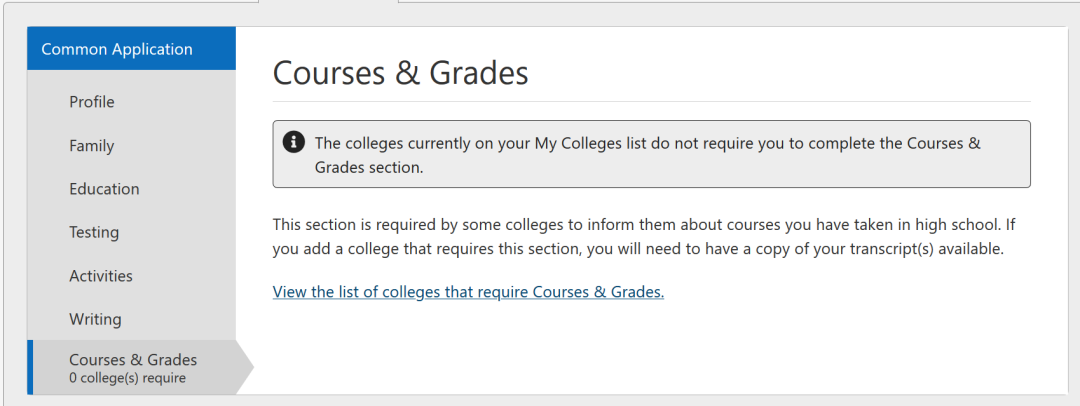
Task: Click the arrow pointer on the active sidebar item
Action: click(245, 367)
